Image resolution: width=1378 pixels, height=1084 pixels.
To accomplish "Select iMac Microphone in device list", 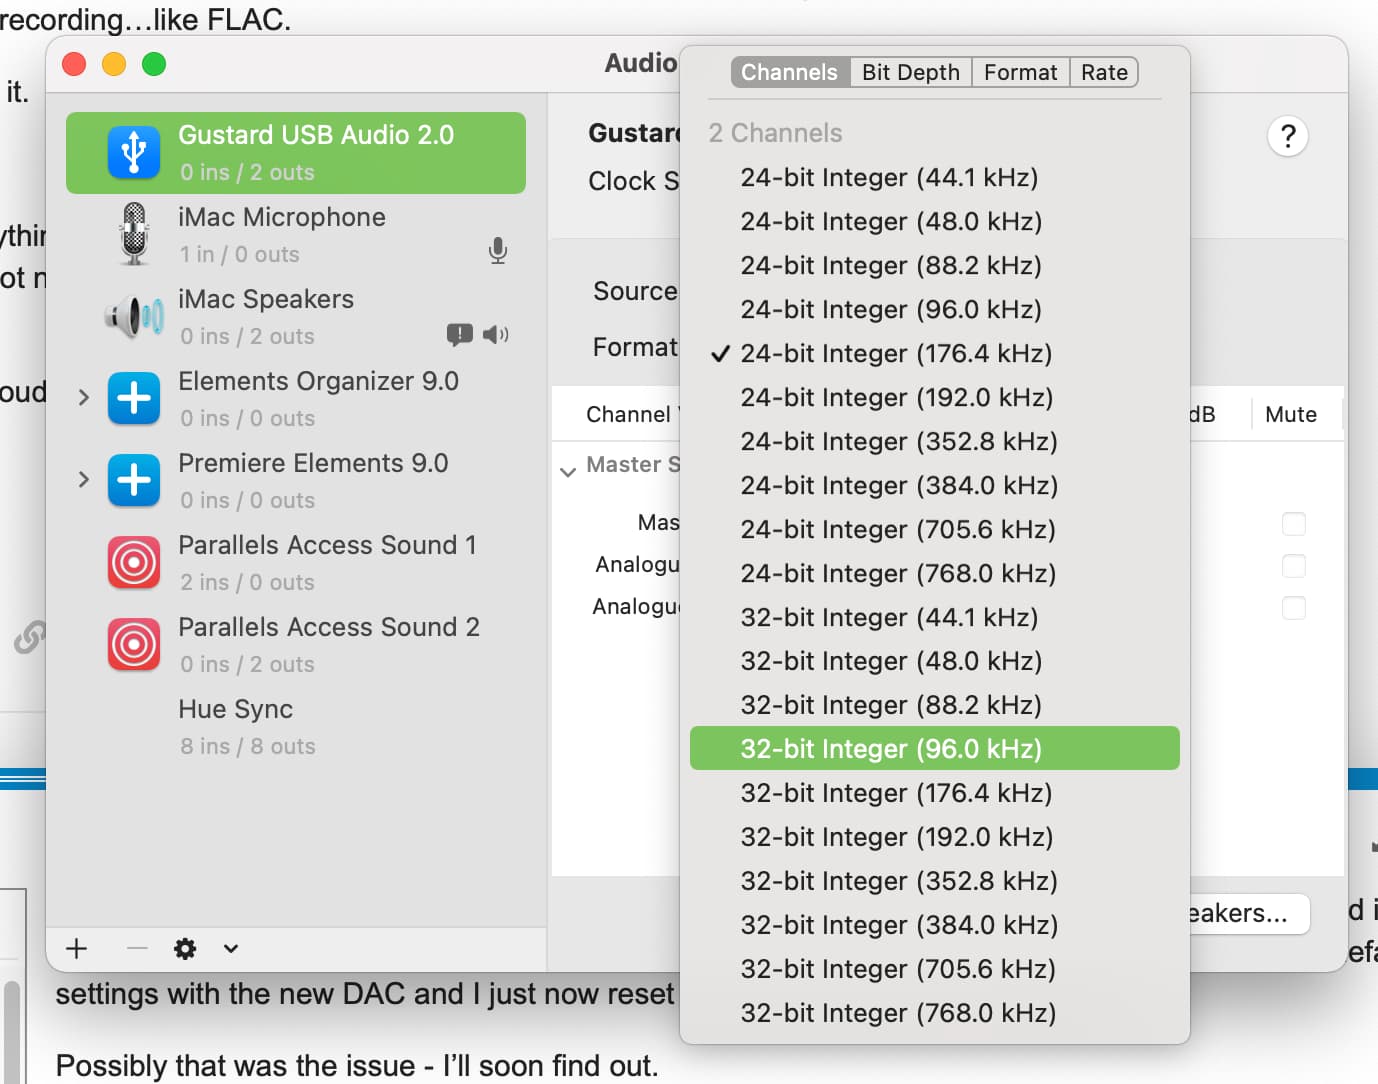I will point(296,235).
